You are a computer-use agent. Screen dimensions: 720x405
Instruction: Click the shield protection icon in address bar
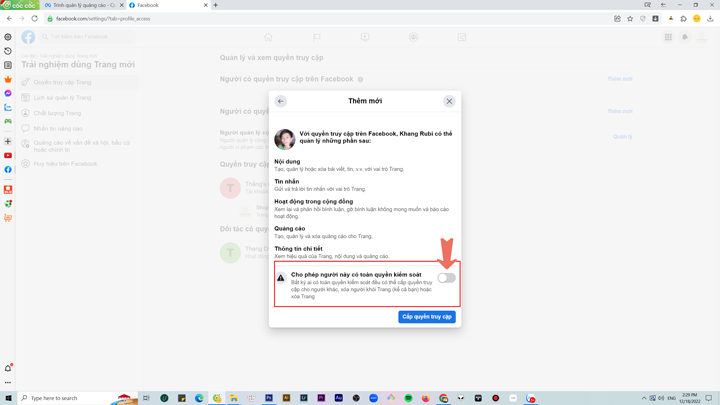click(x=642, y=19)
